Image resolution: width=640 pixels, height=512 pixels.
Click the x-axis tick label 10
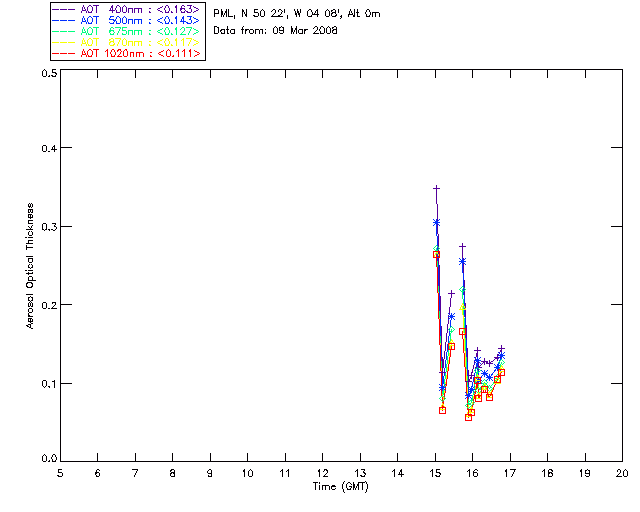pos(247,473)
